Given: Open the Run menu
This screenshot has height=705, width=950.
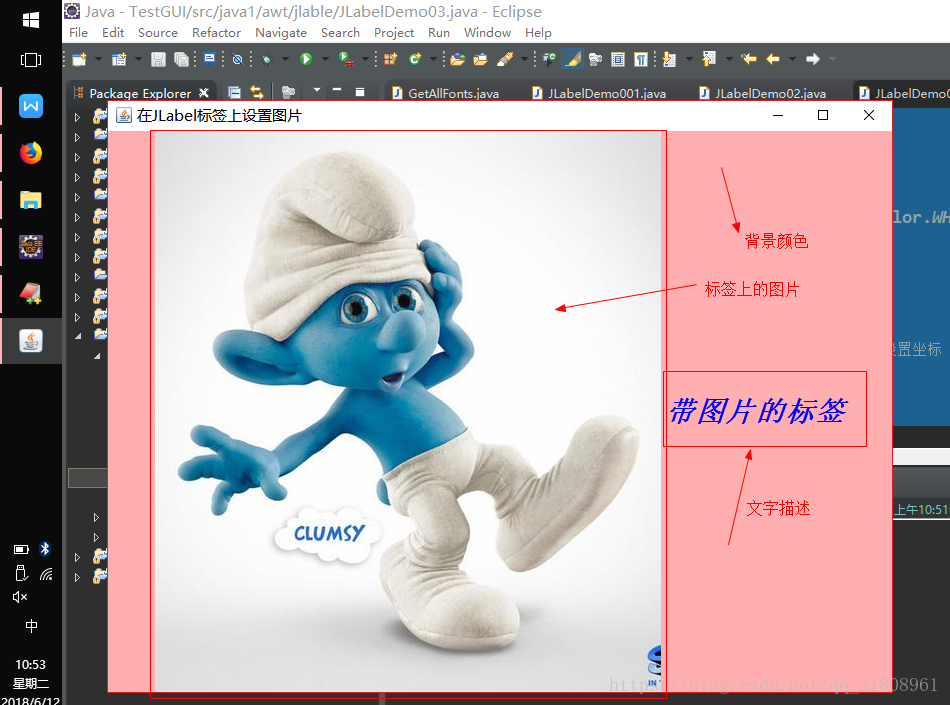Looking at the screenshot, I should 439,33.
